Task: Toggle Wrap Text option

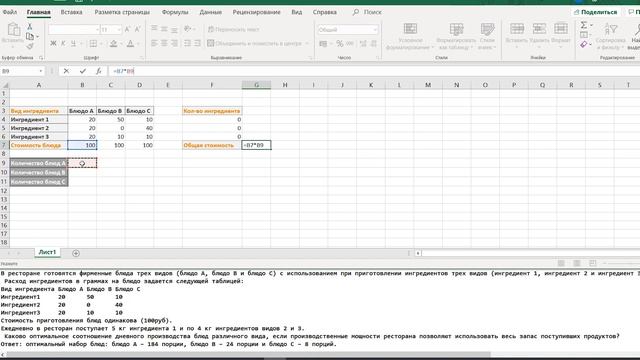Action: (233, 29)
